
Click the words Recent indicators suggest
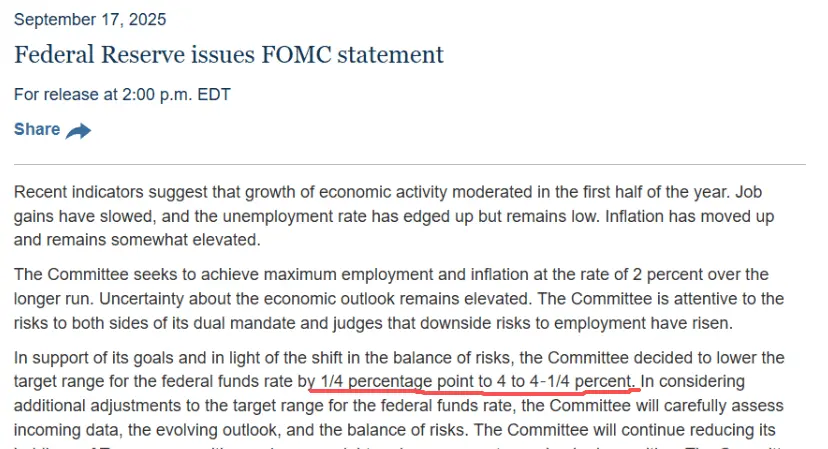click(110, 192)
